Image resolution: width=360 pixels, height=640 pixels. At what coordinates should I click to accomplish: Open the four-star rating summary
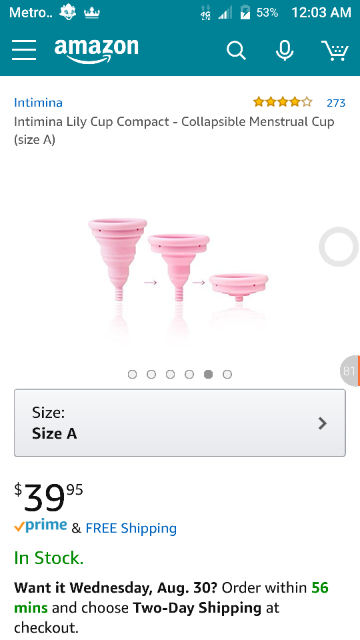[x=282, y=102]
